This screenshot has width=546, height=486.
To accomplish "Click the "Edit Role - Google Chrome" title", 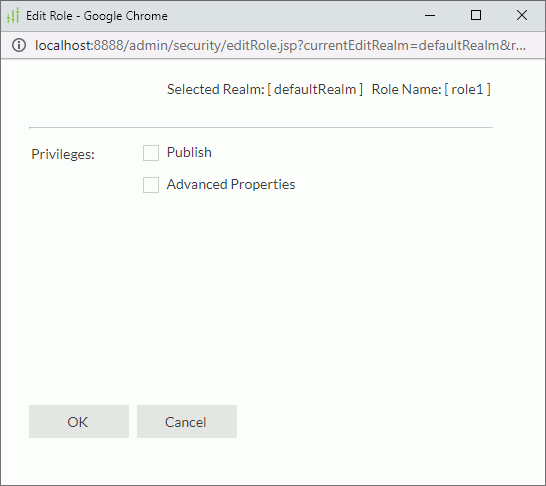I will coord(97,16).
